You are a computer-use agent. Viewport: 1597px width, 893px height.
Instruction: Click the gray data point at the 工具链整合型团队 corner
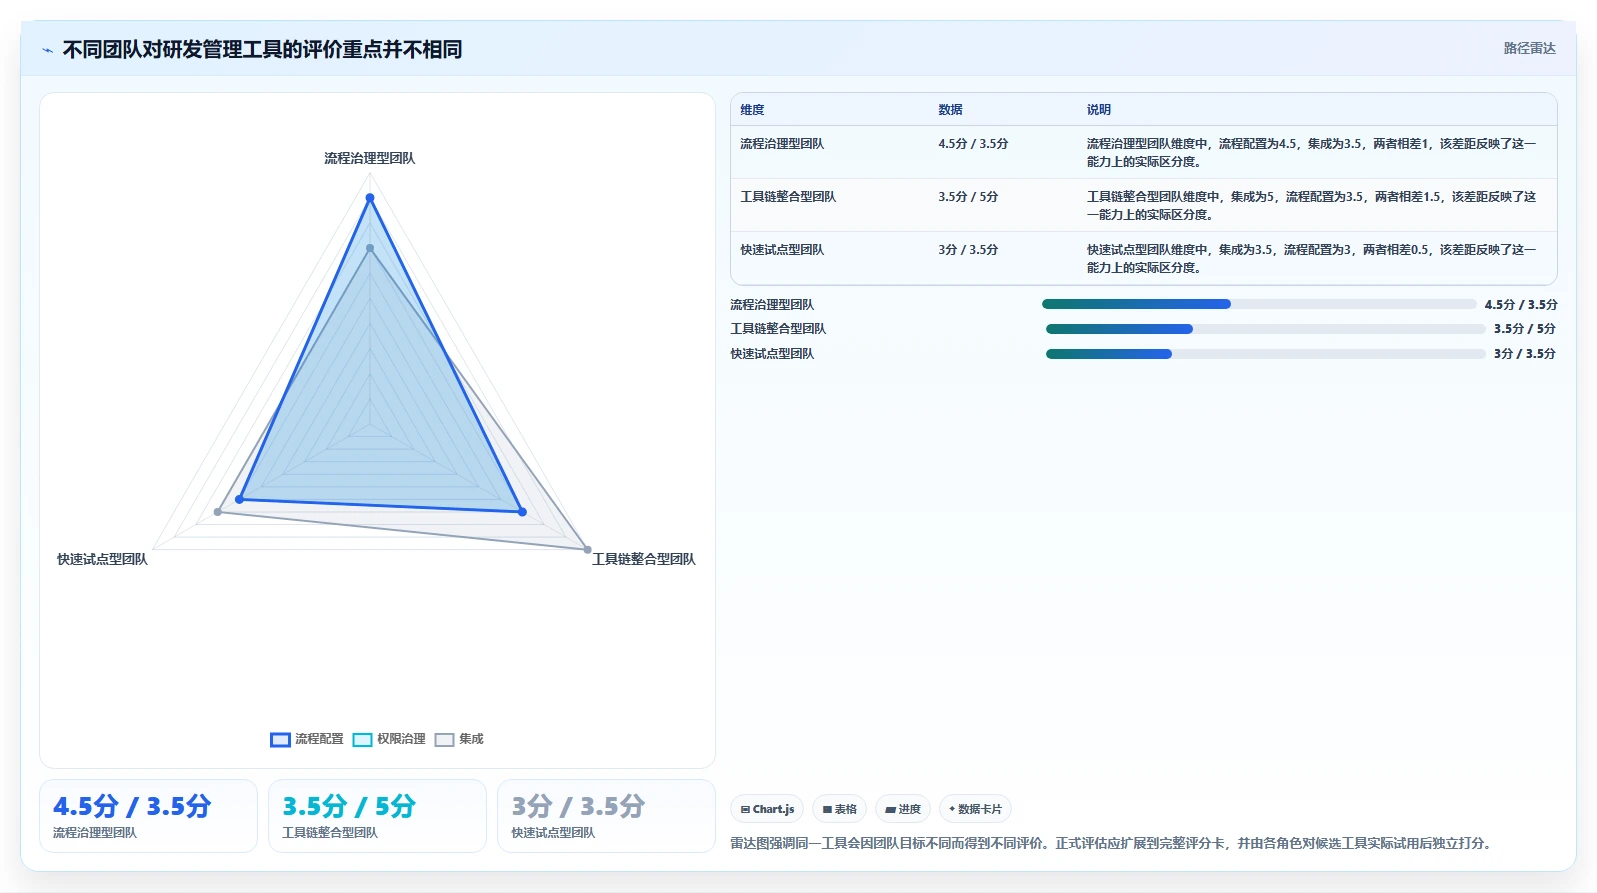tap(587, 549)
